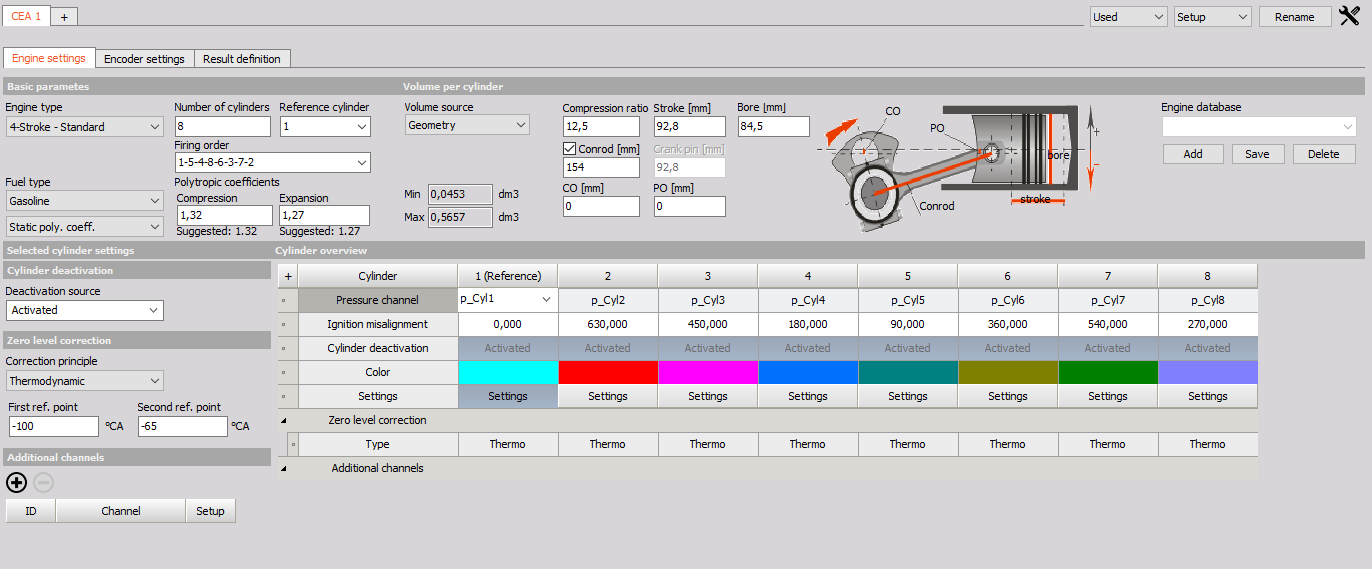Image resolution: width=1372 pixels, height=569 pixels.
Task: Open Settings for cylinder 5
Action: (908, 396)
